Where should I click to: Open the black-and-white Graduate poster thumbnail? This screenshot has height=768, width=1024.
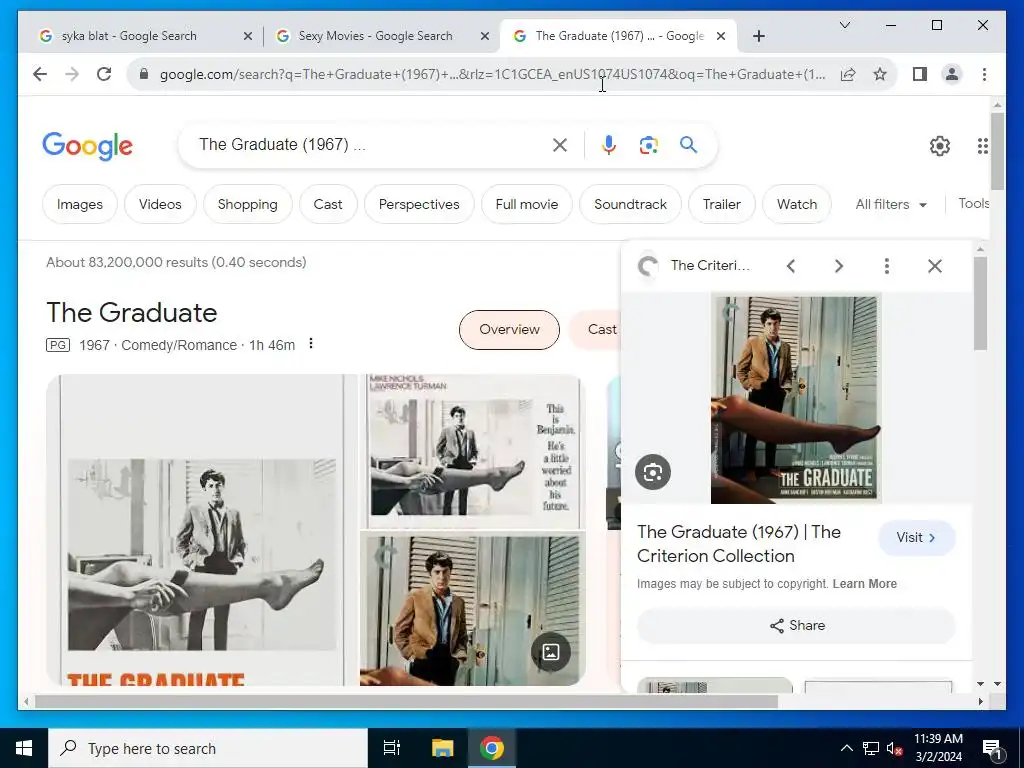click(202, 530)
